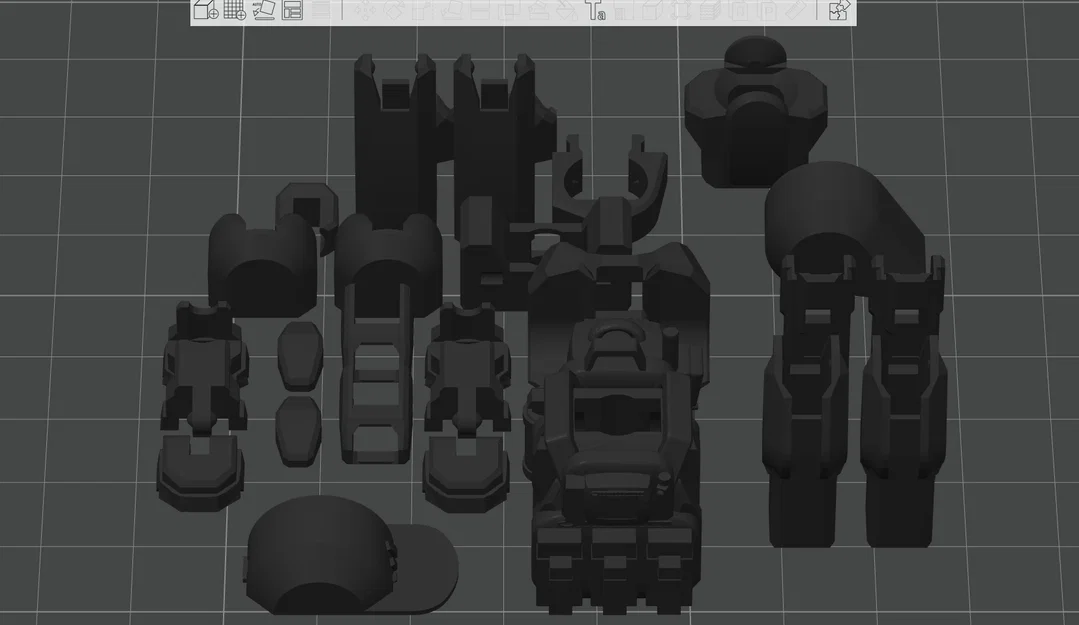Click the Arrange all objects icon
This screenshot has width=1079, height=625.
click(x=292, y=10)
